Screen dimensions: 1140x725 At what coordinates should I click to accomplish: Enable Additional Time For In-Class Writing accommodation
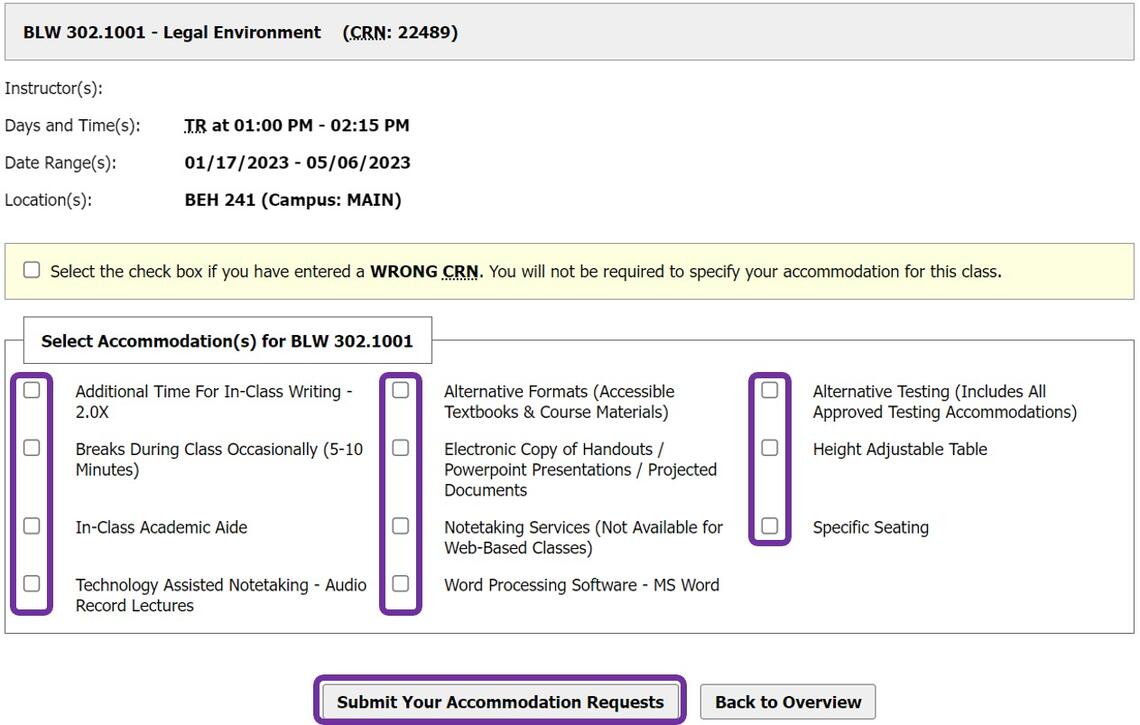pyautogui.click(x=31, y=390)
